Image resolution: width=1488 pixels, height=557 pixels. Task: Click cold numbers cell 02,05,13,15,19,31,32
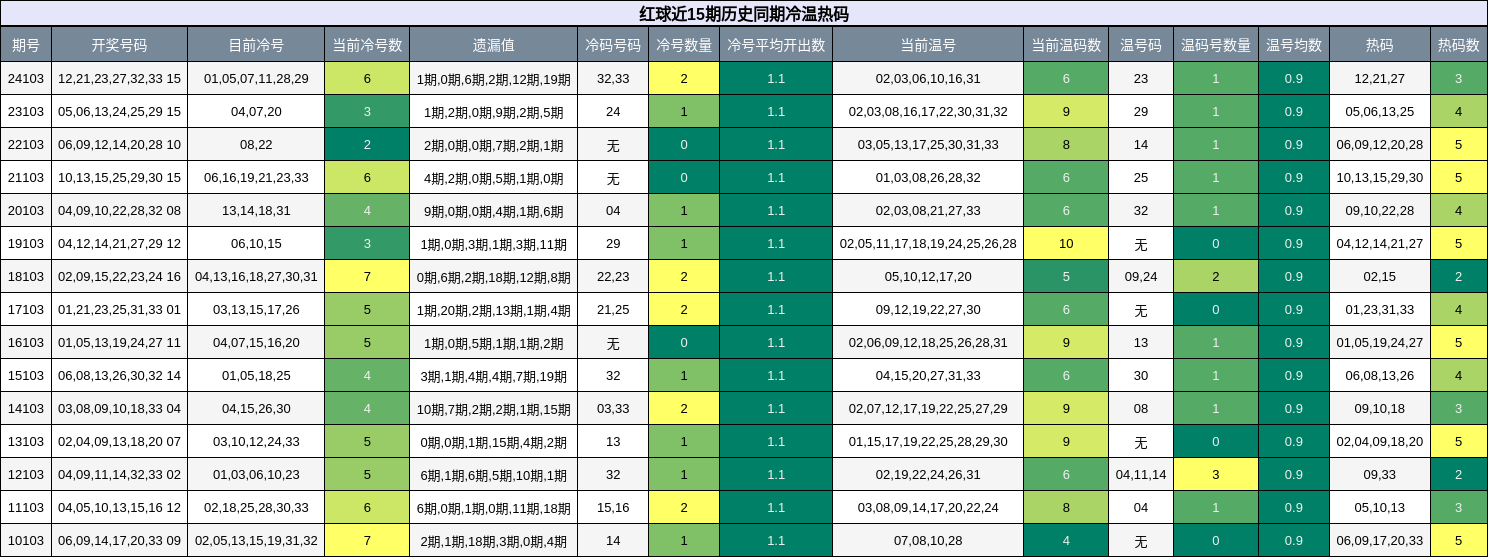point(256,541)
